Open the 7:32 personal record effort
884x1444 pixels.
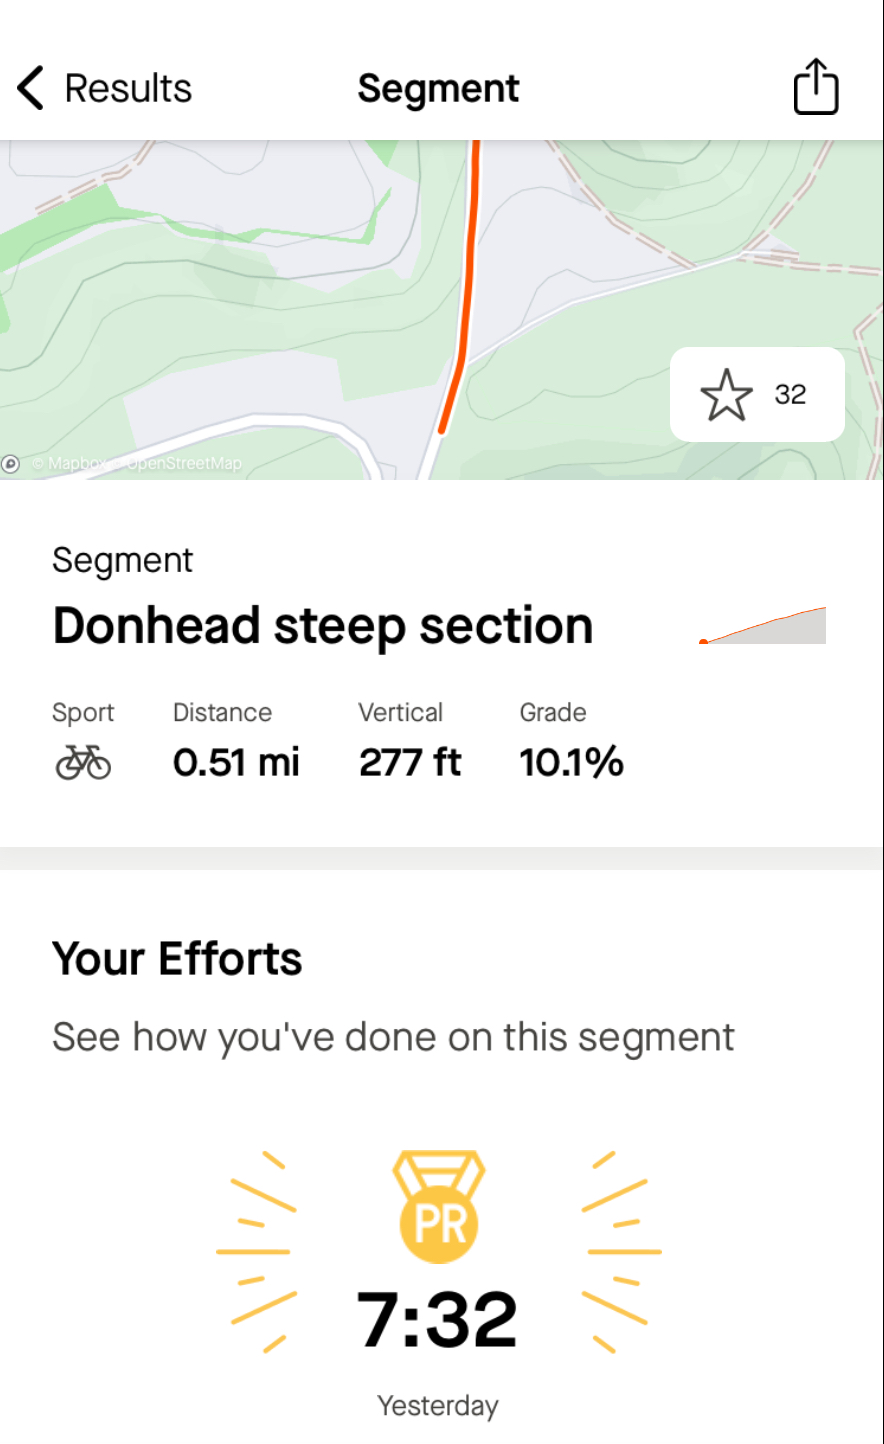point(438,1320)
